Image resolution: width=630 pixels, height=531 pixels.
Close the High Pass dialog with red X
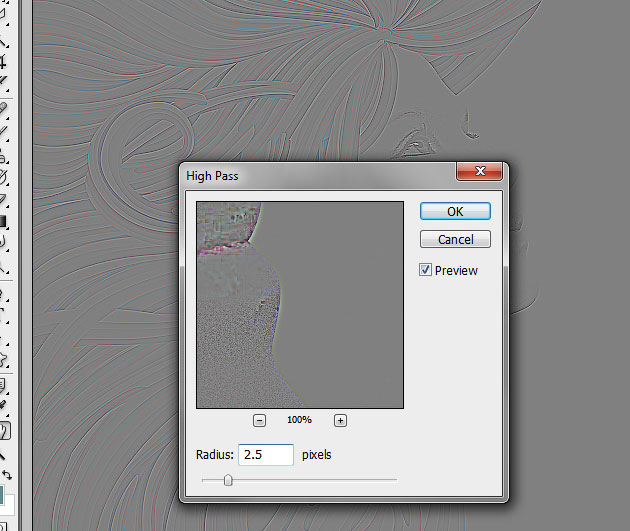point(479,172)
